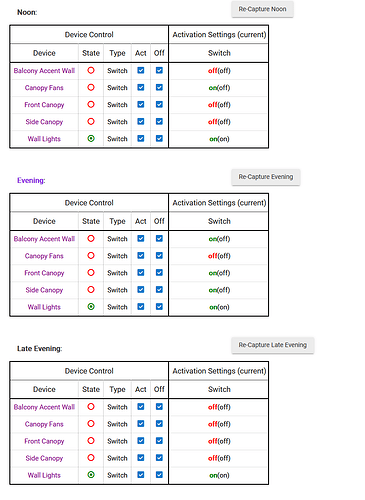Click Re-Capture Evening button
Viewport: 365px width, 500px height.
266,177
